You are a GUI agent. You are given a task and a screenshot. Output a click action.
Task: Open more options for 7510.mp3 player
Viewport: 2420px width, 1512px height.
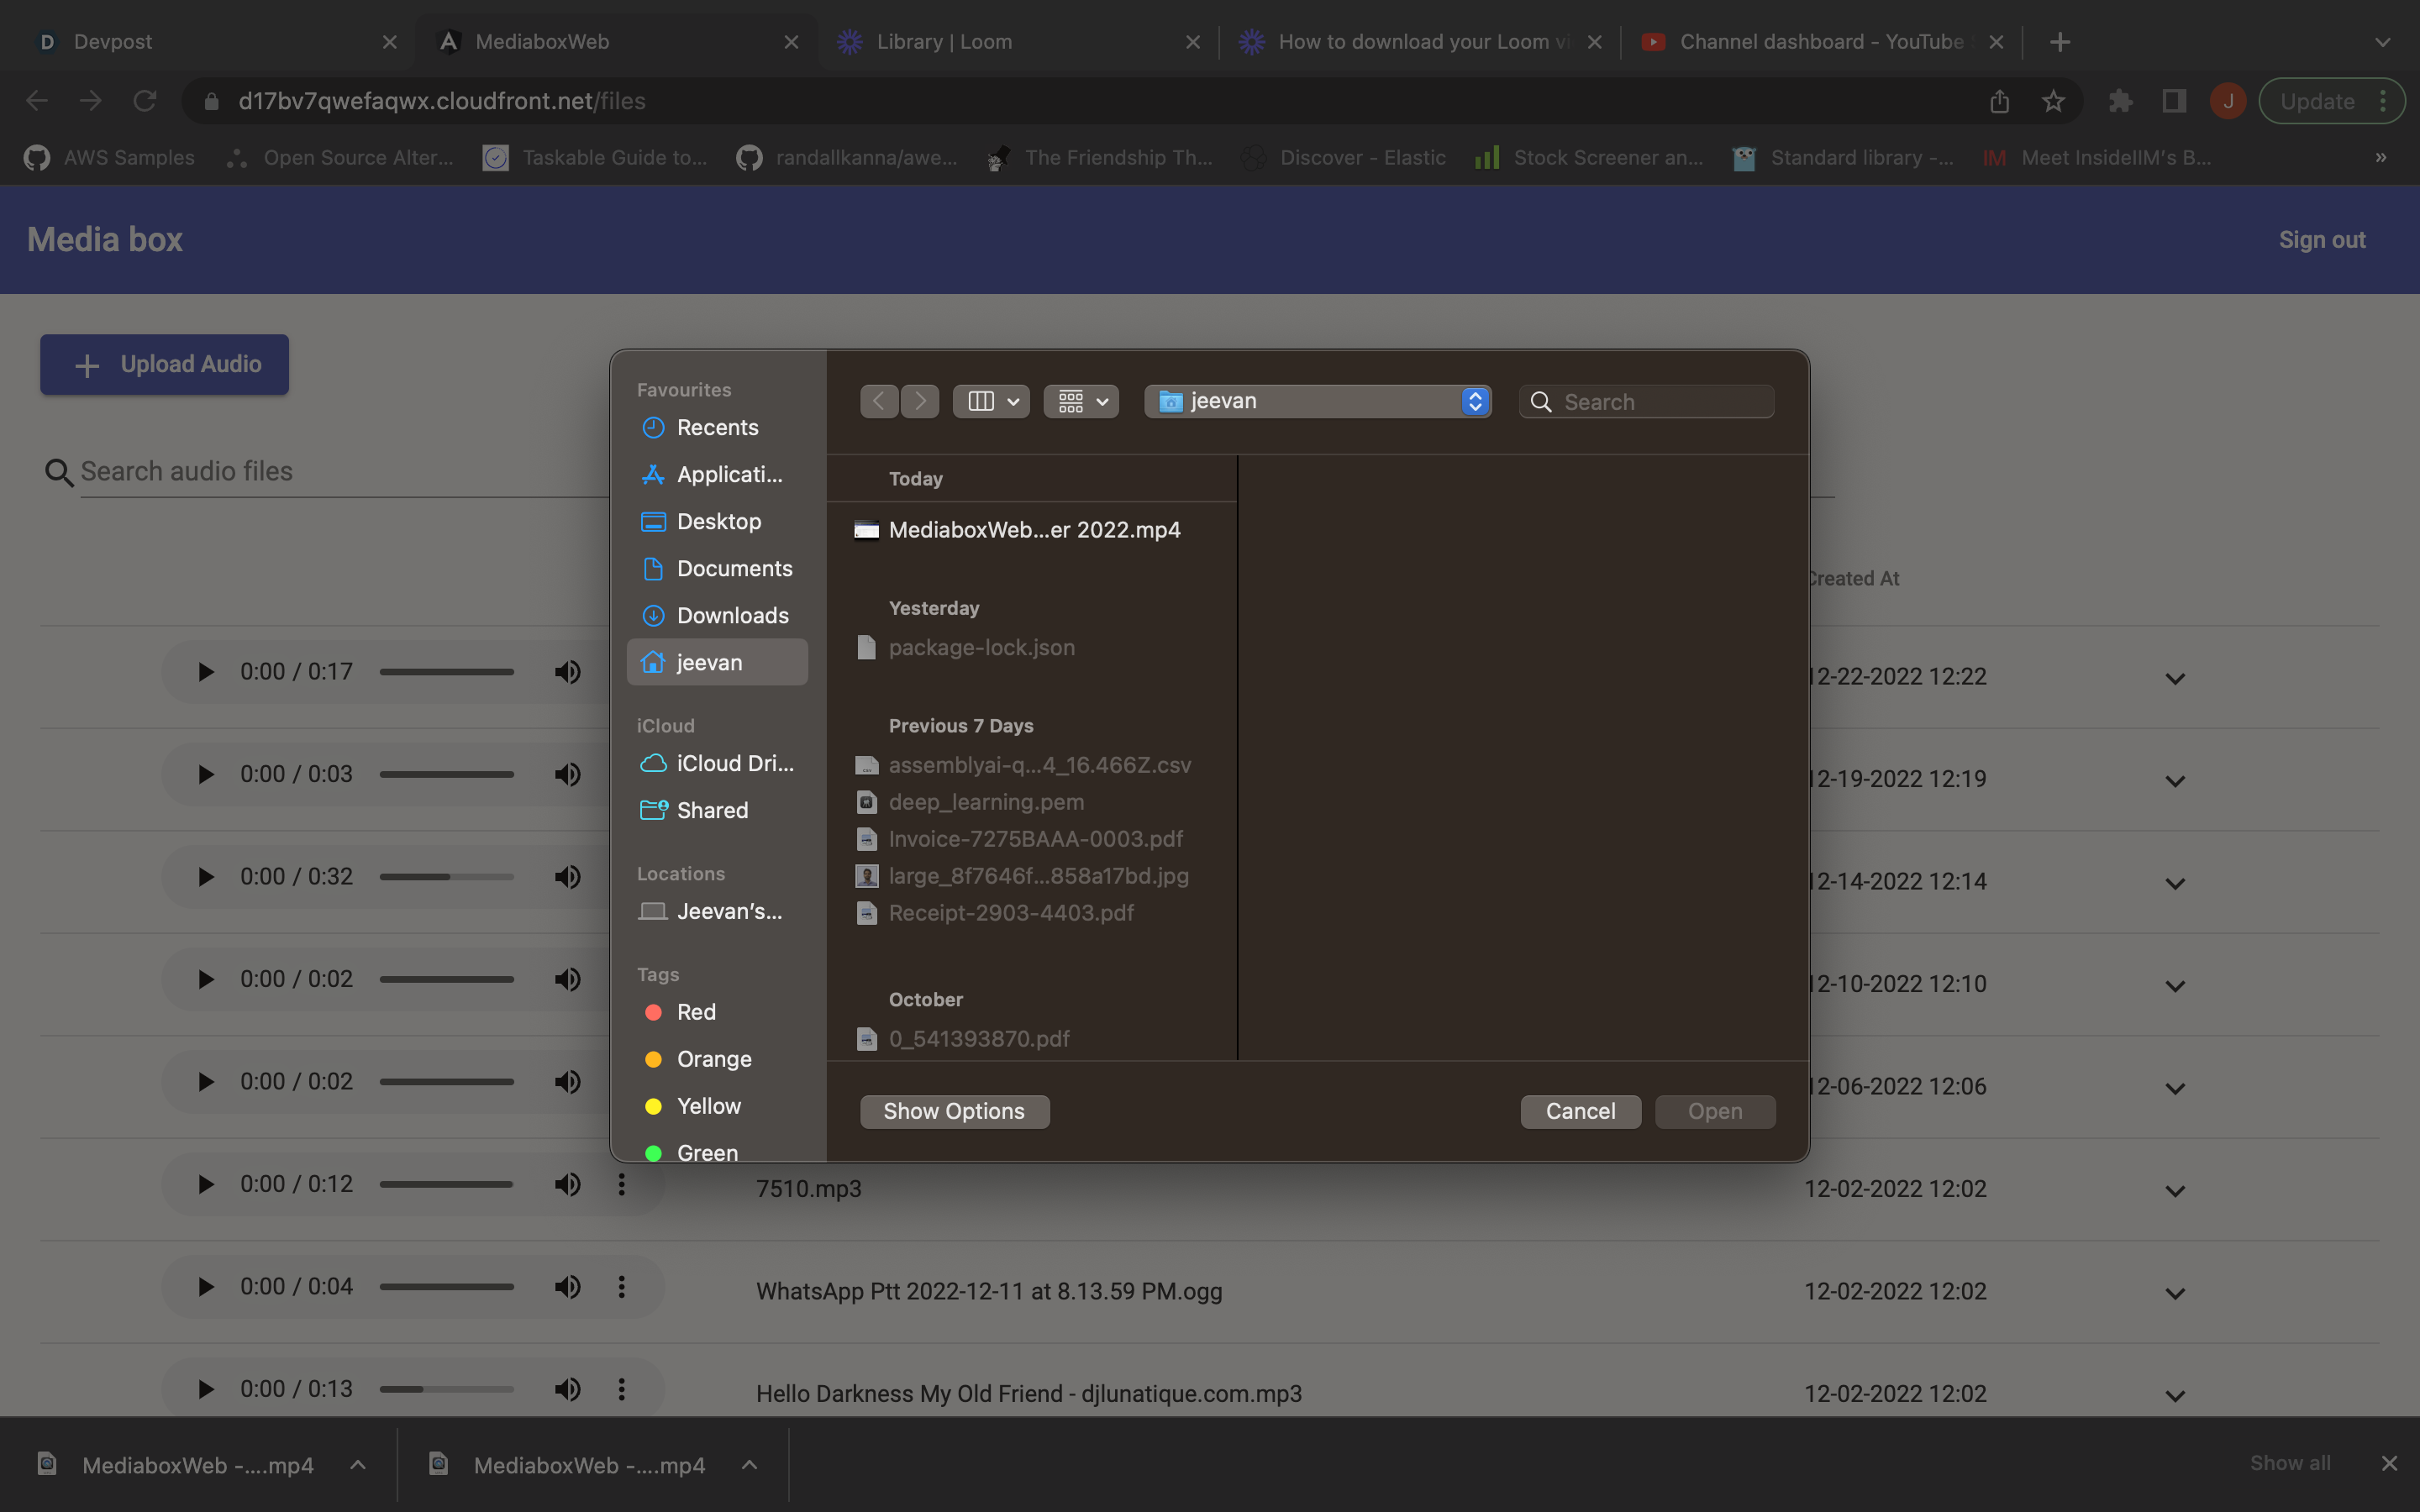[621, 1184]
